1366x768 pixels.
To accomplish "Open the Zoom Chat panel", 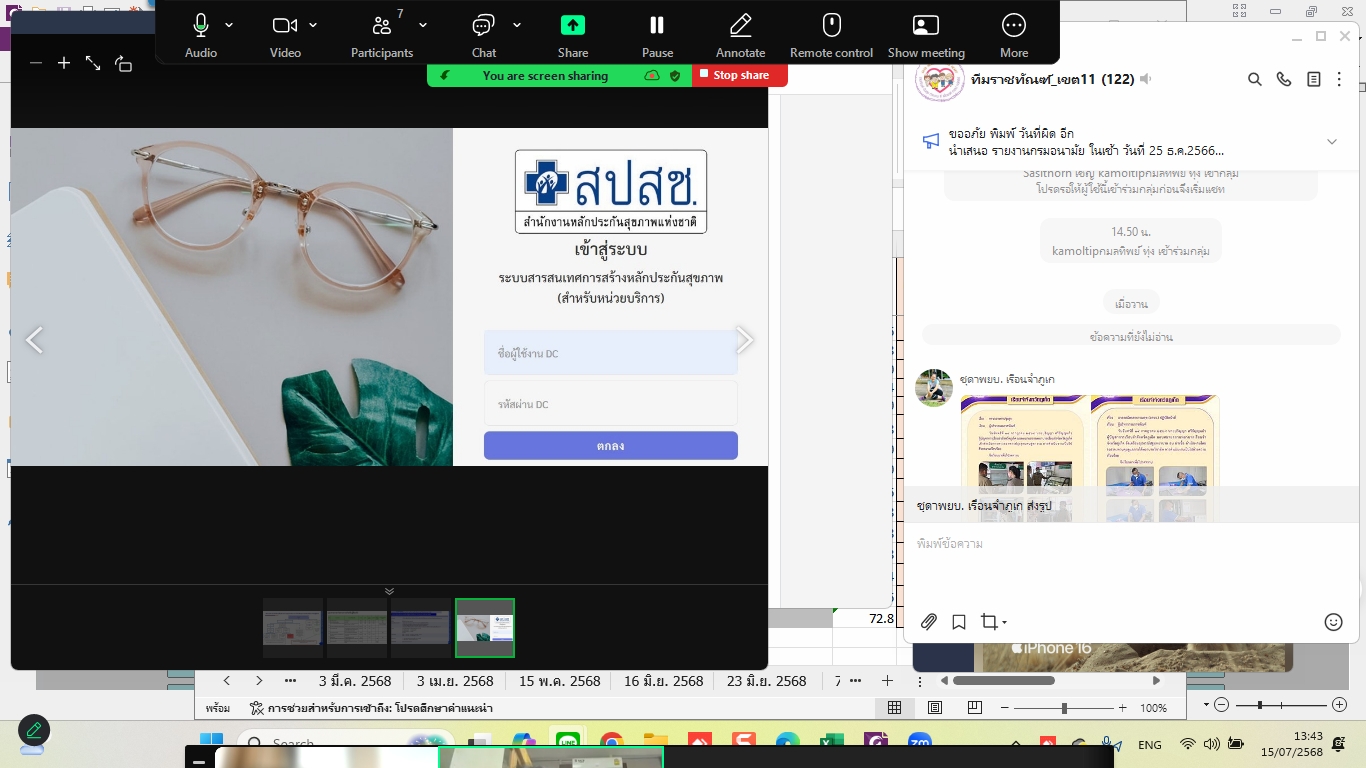I will click(x=484, y=35).
